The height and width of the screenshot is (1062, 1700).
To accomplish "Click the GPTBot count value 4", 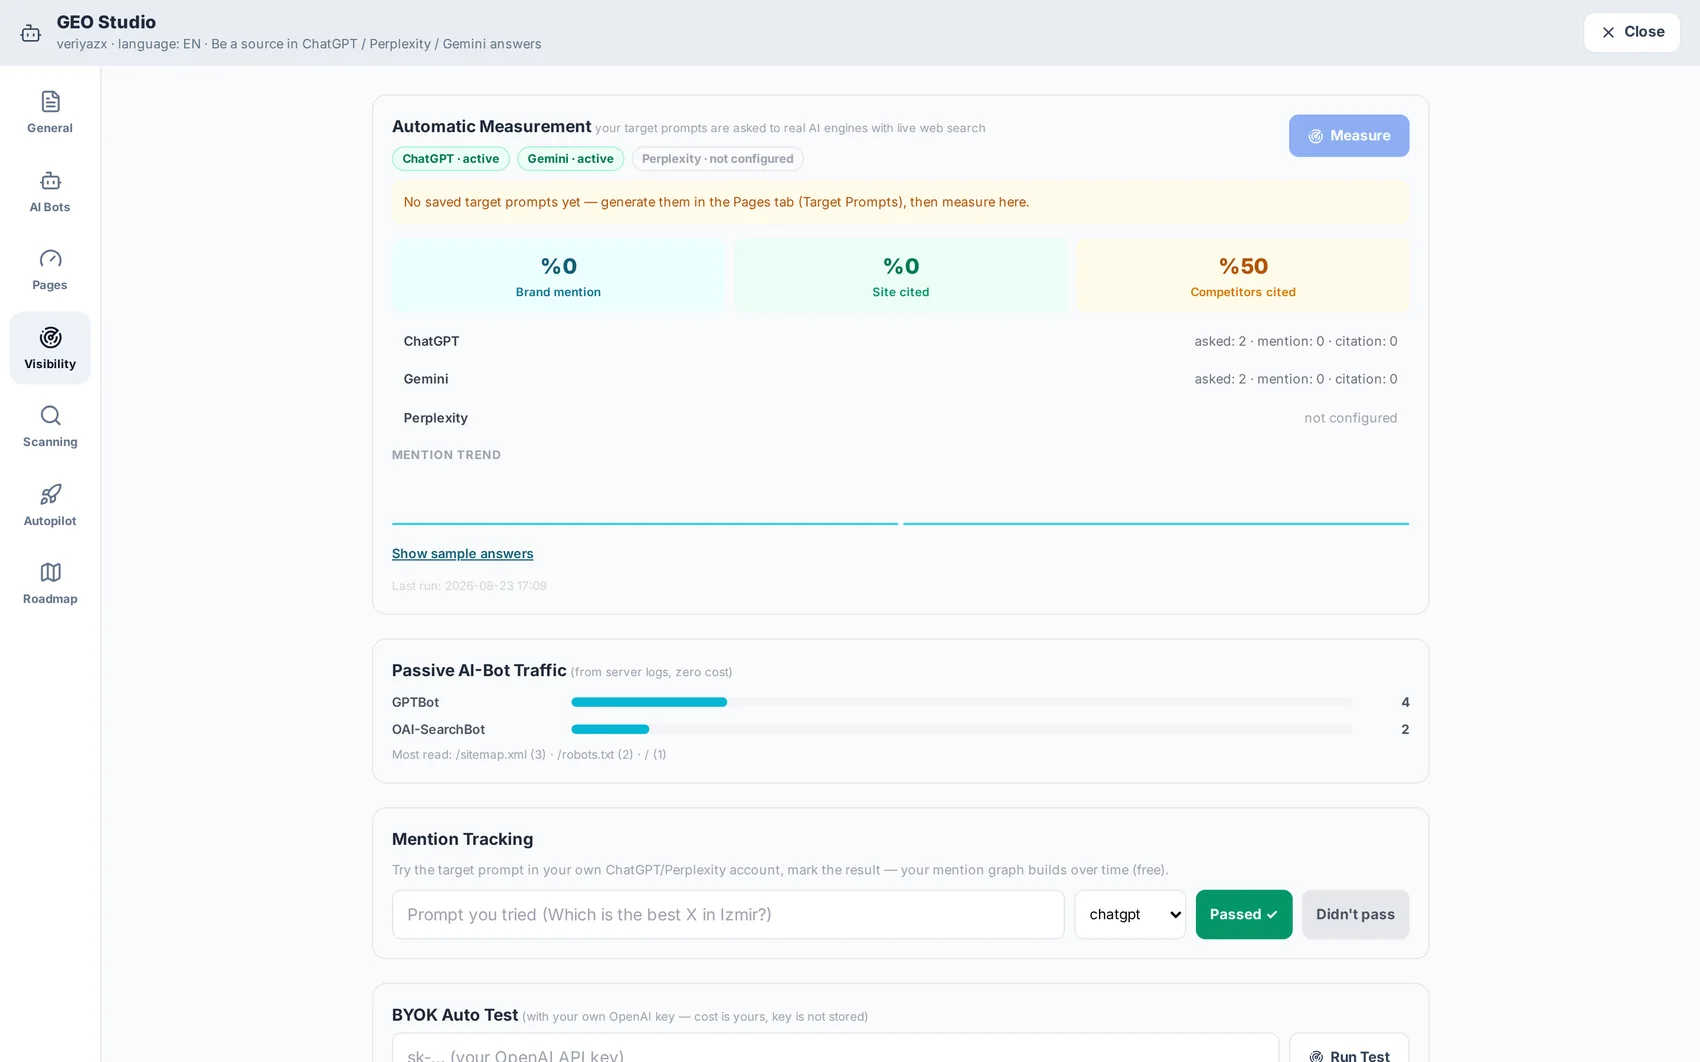I will point(1405,702).
